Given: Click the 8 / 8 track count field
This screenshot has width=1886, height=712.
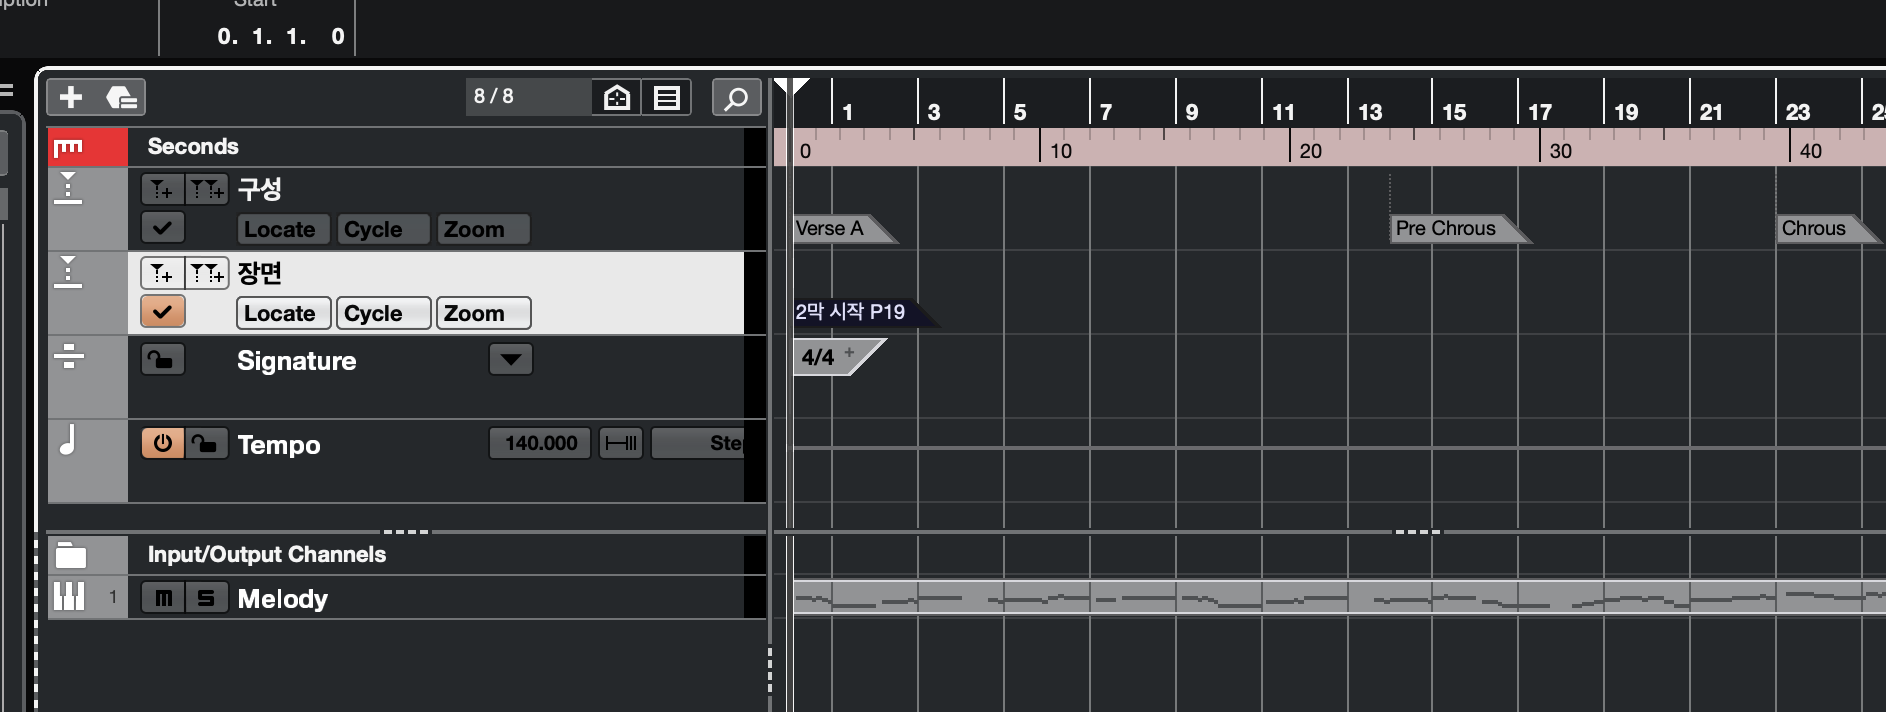Looking at the screenshot, I should 528,97.
